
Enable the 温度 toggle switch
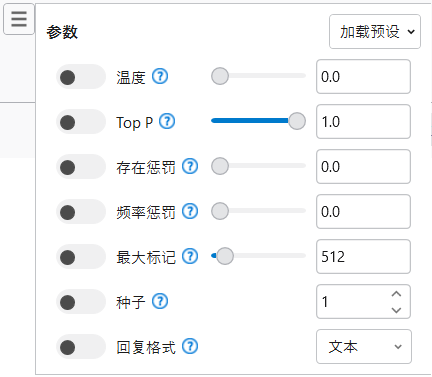[81, 77]
